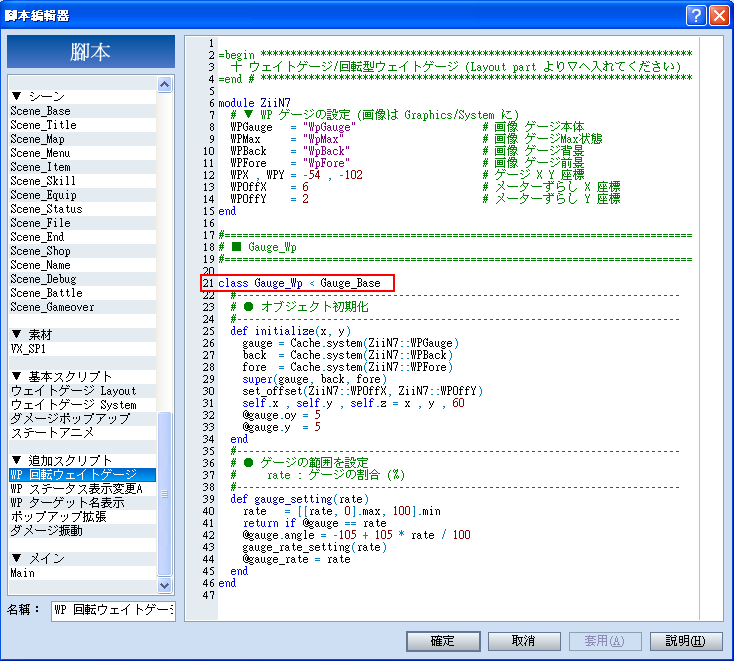This screenshot has height=661, width=734.
Task: Click the WPGauge = "WpGauge" line
Action: click(293, 127)
